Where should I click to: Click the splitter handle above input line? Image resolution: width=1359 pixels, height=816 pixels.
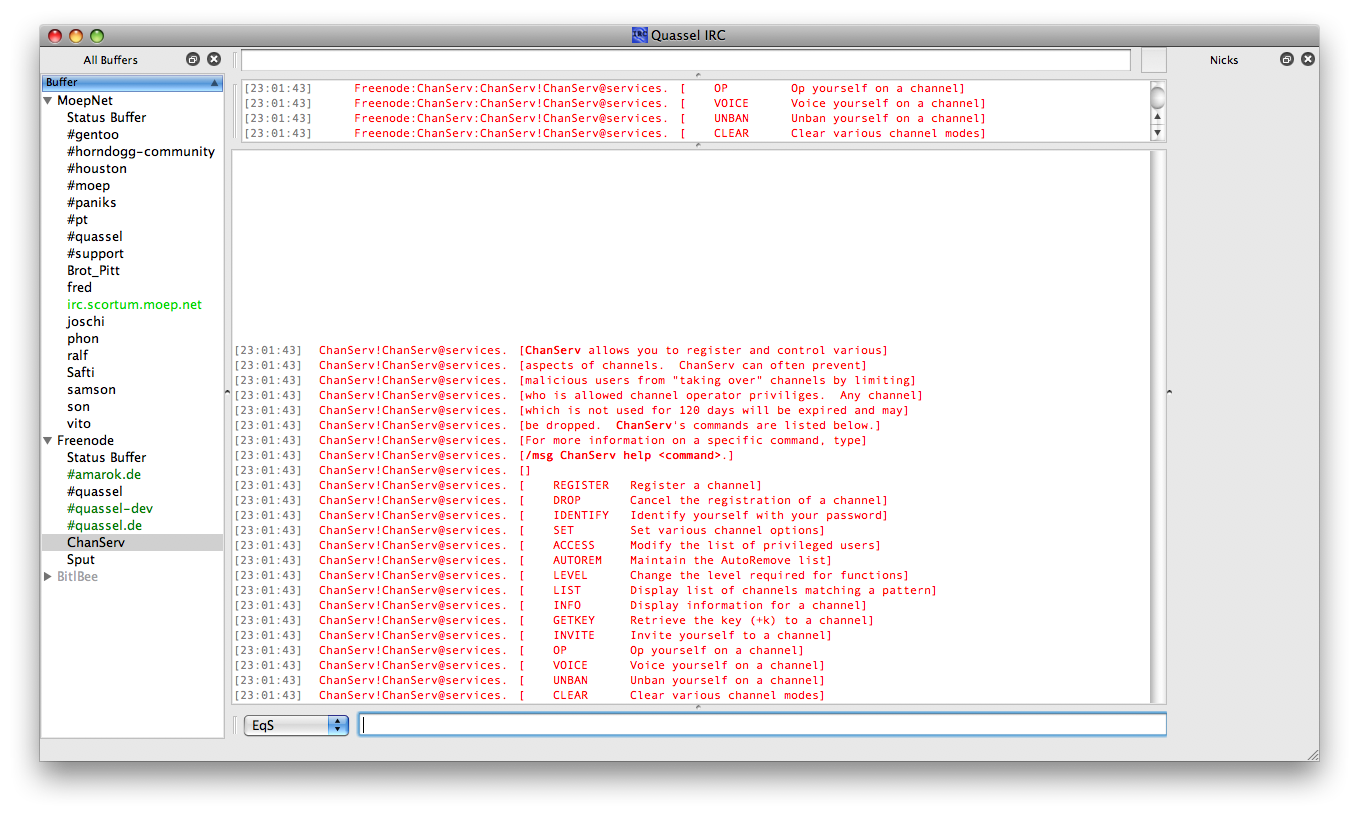(x=698, y=708)
